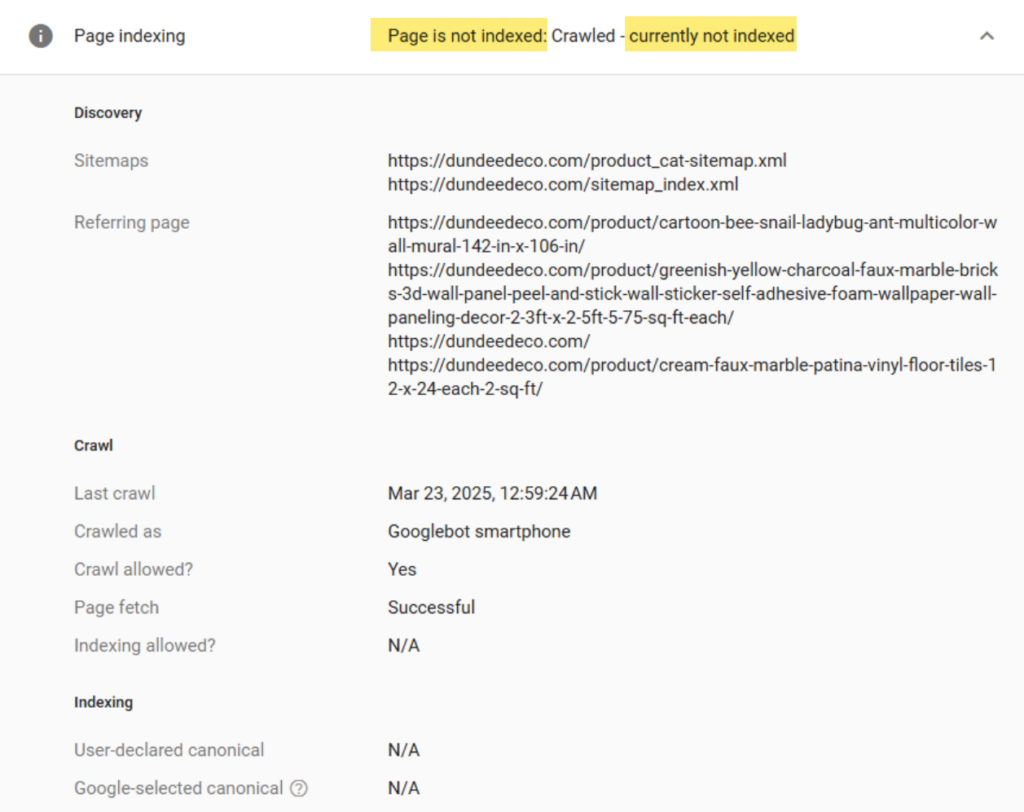Click the info icon beside Page indexing

pyautogui.click(x=40, y=36)
